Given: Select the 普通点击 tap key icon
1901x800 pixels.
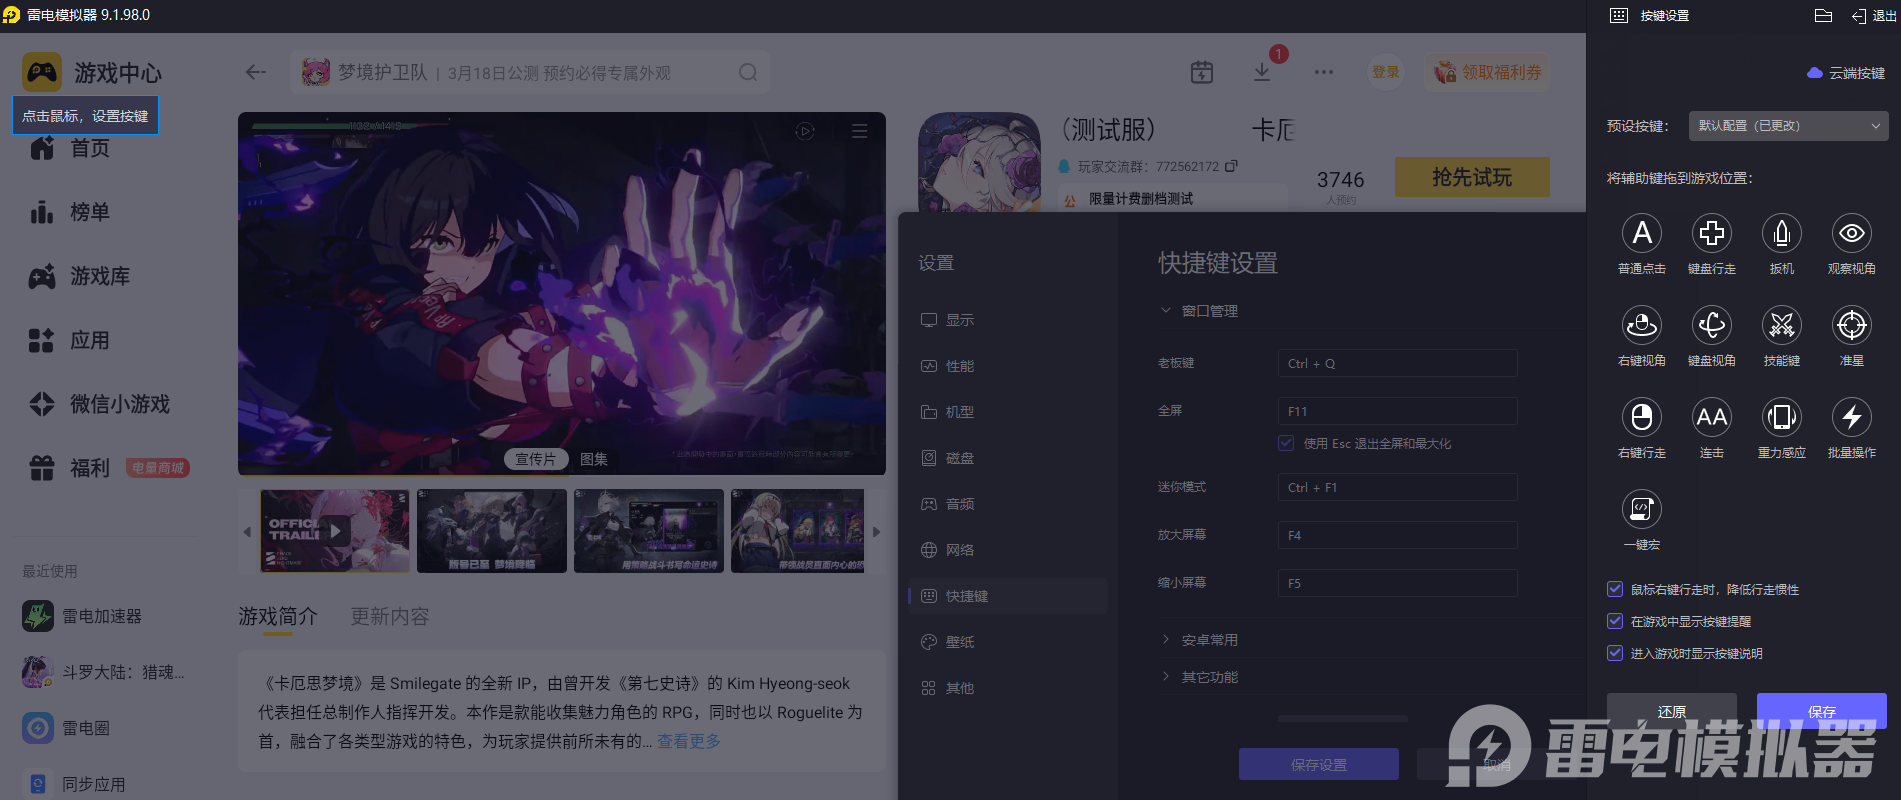Looking at the screenshot, I should click(x=1641, y=234).
